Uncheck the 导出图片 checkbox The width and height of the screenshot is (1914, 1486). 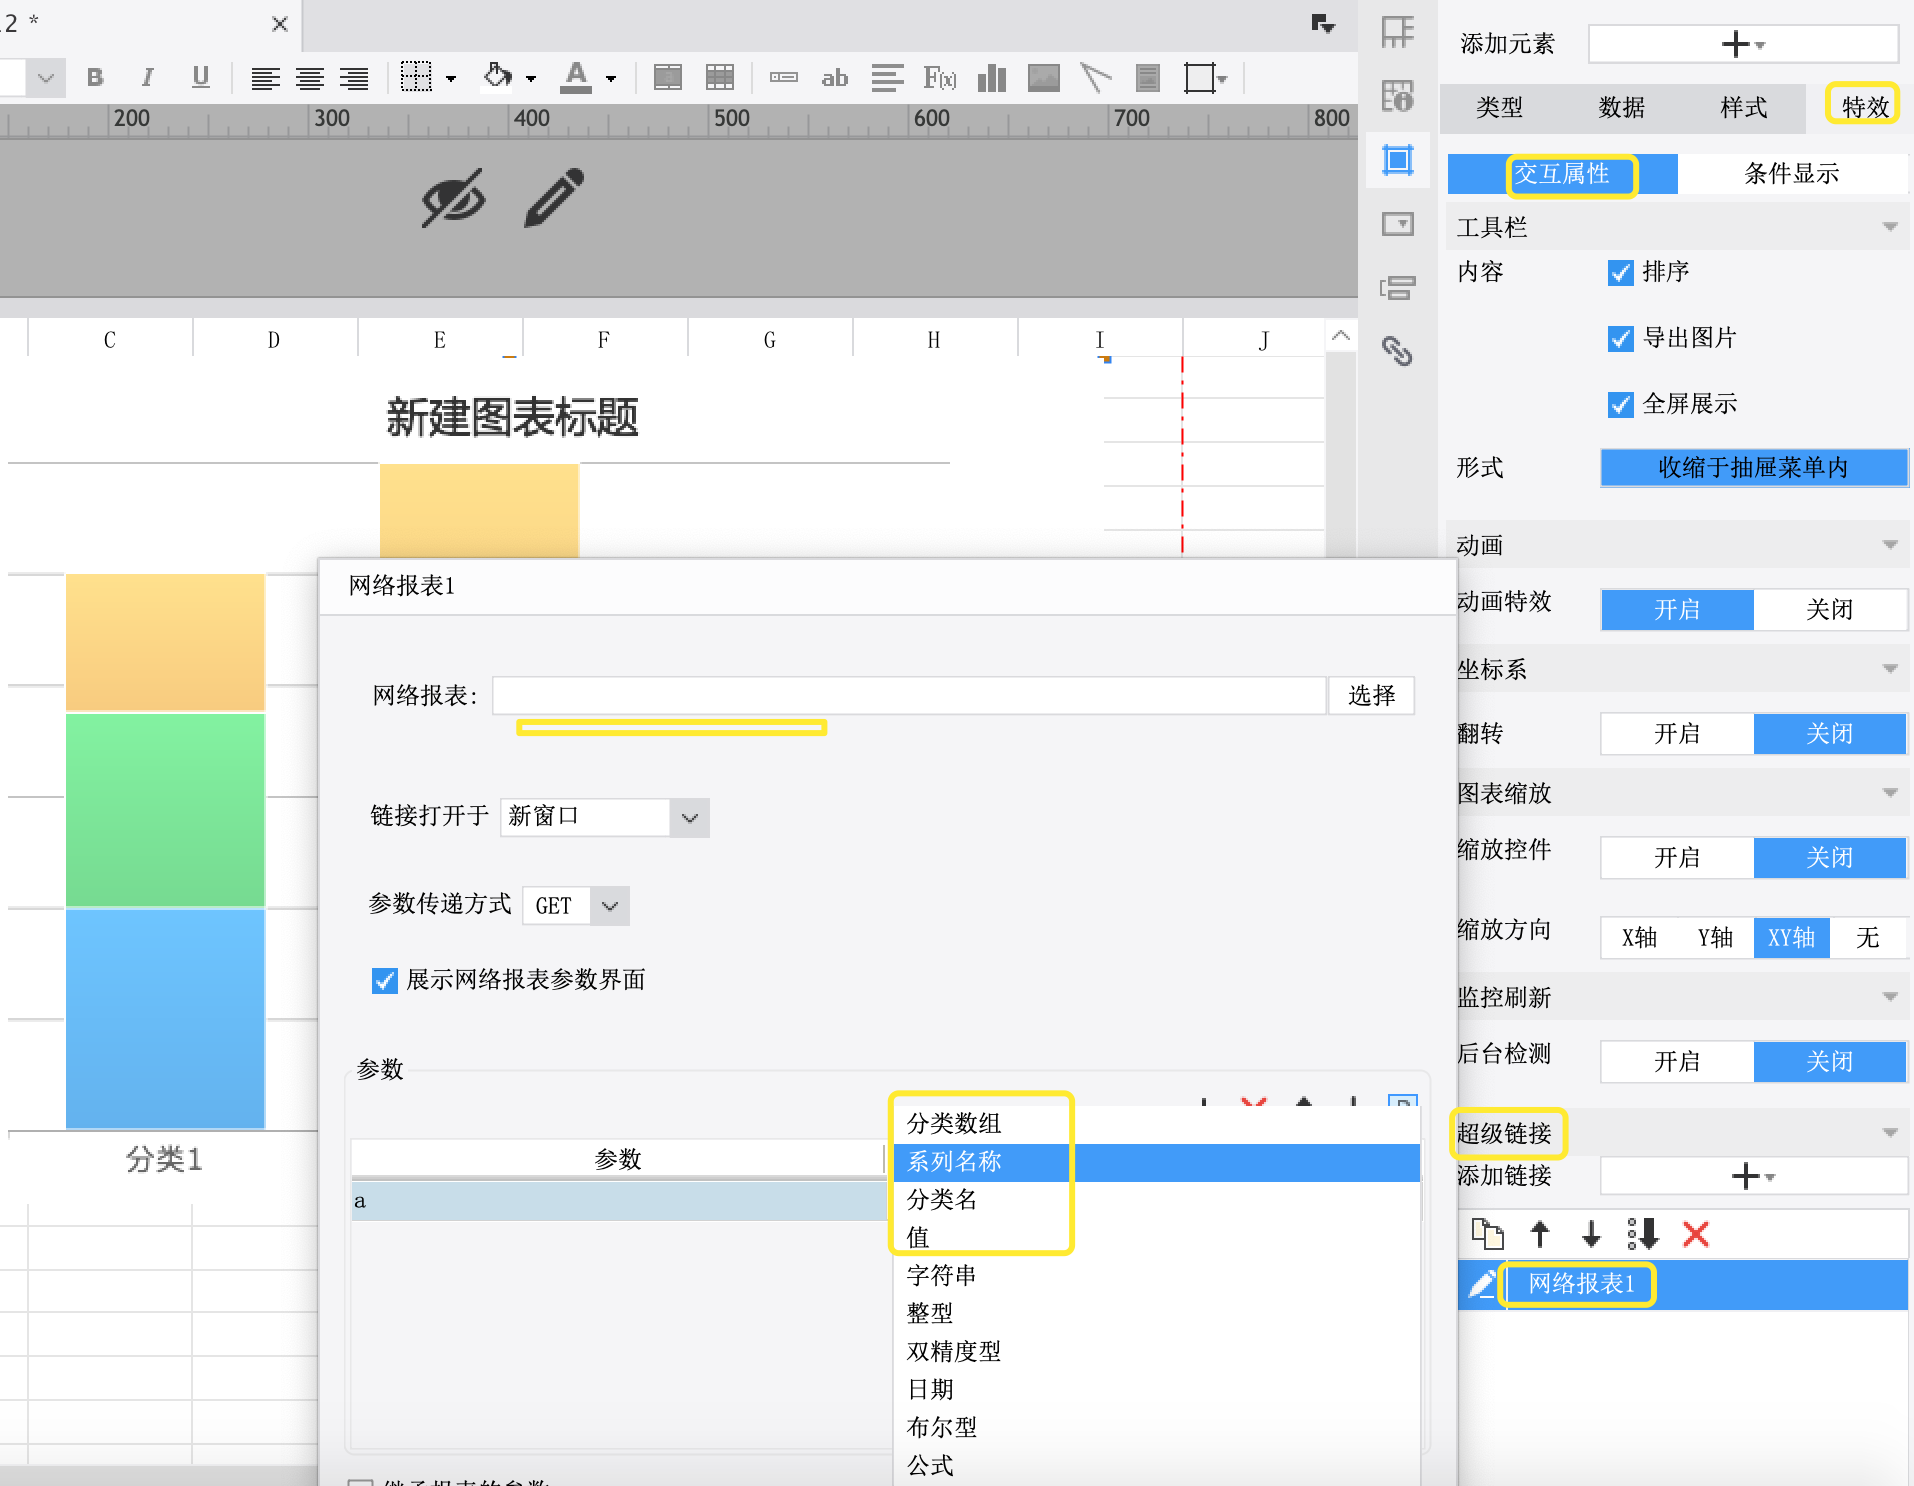(x=1620, y=338)
